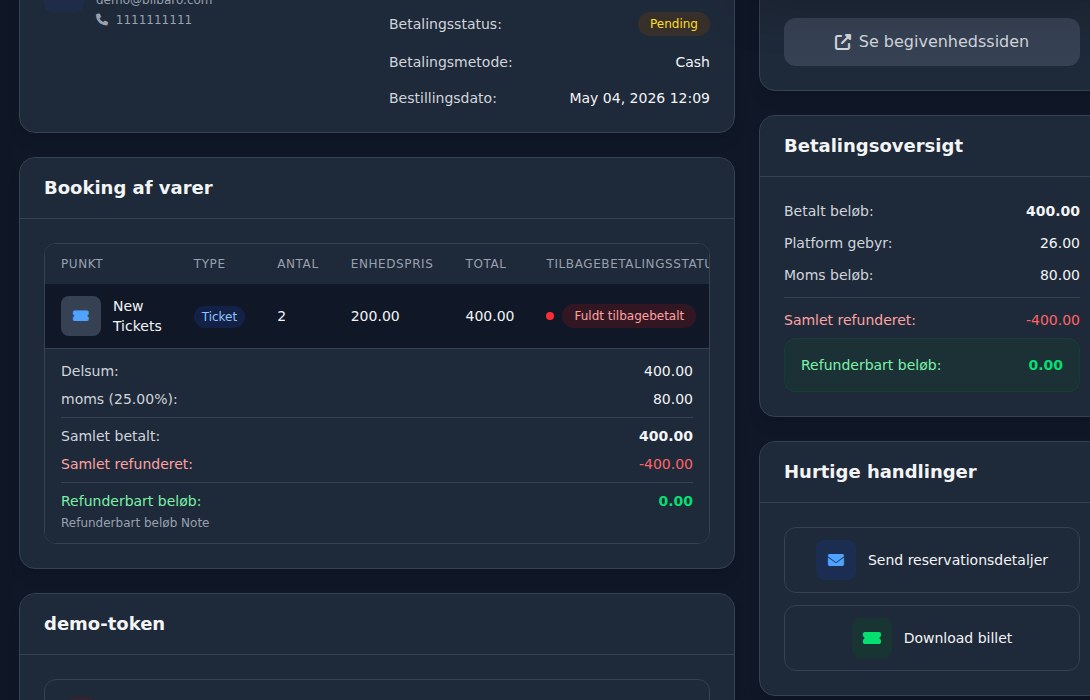This screenshot has height=700, width=1090.
Task: Click Refunderbart beløb 0.00 in Betalingsoversigt
Action: pyautogui.click(x=1045, y=365)
